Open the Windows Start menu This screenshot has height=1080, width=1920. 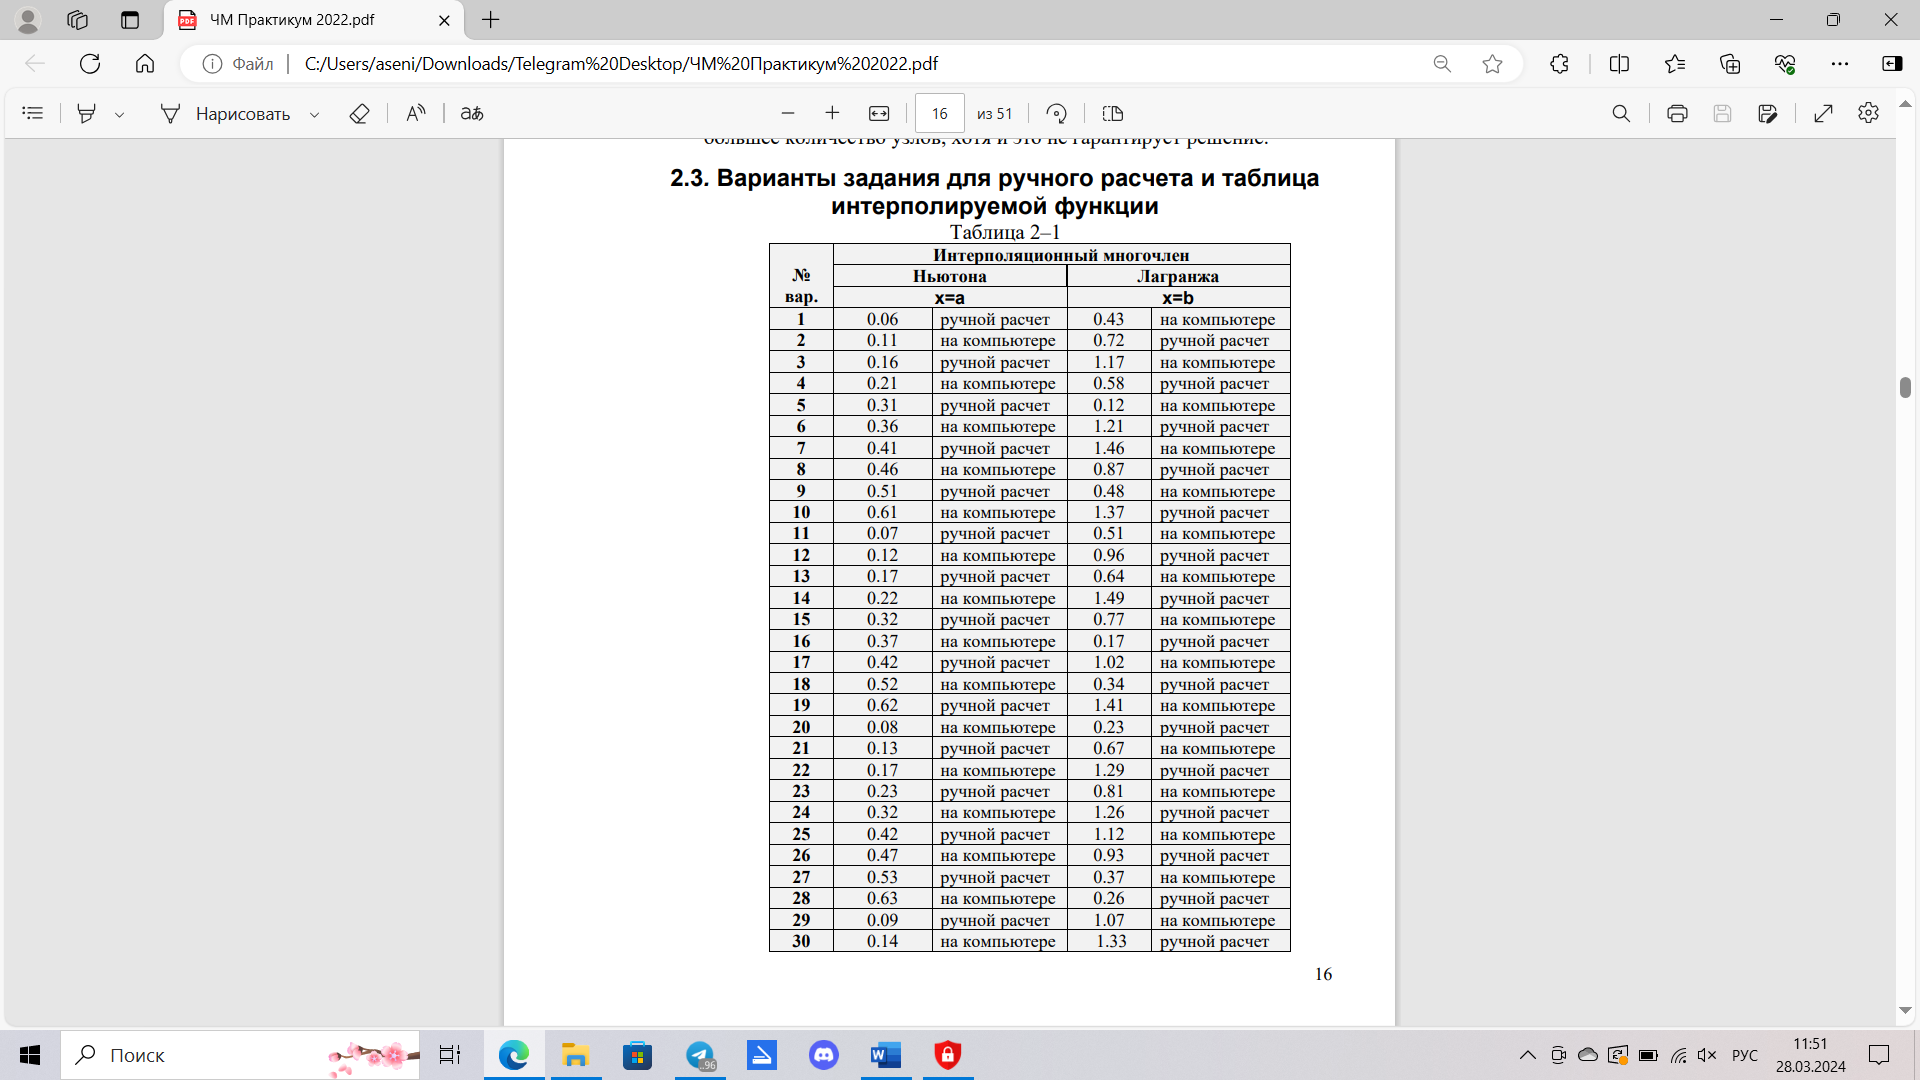(x=30, y=1055)
